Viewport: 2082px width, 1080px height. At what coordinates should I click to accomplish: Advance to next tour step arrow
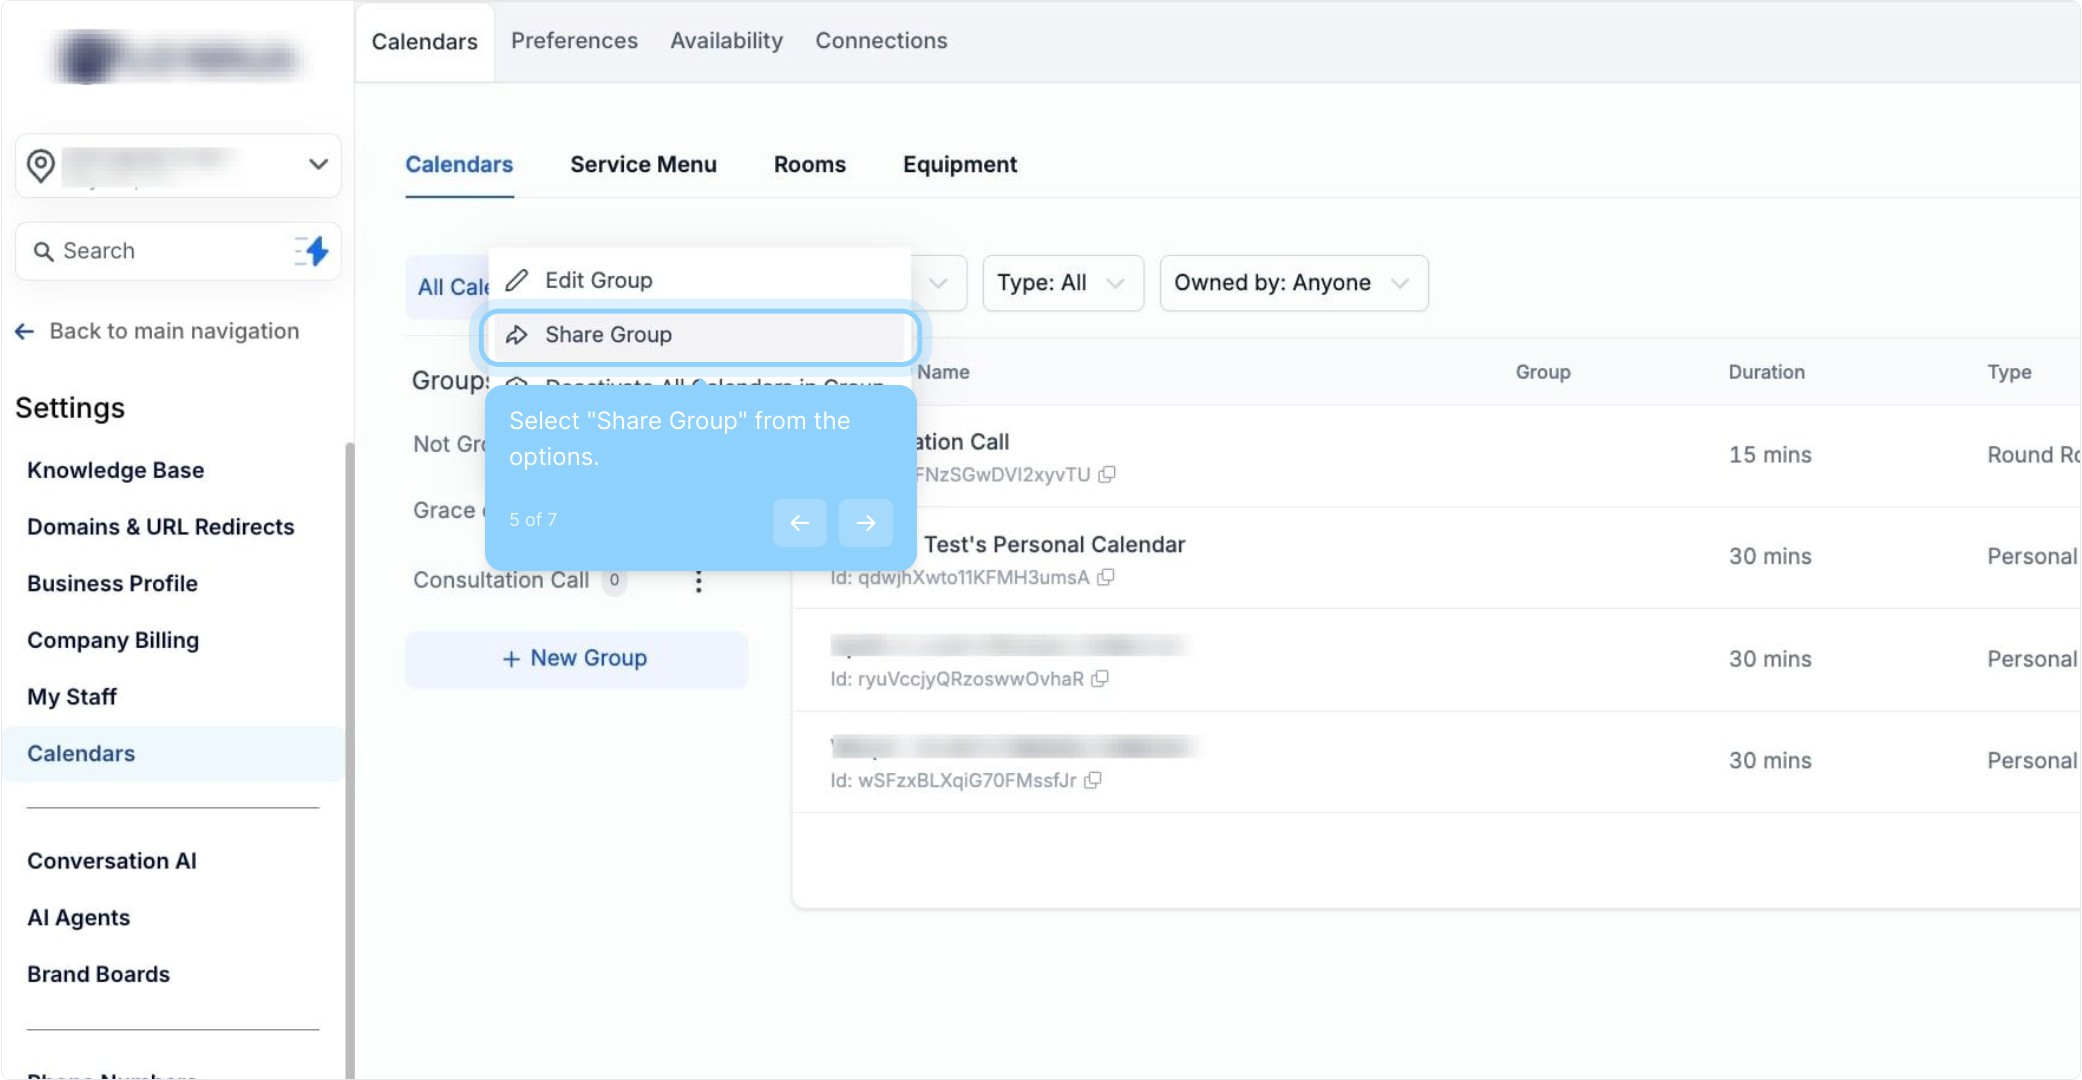[x=865, y=522]
